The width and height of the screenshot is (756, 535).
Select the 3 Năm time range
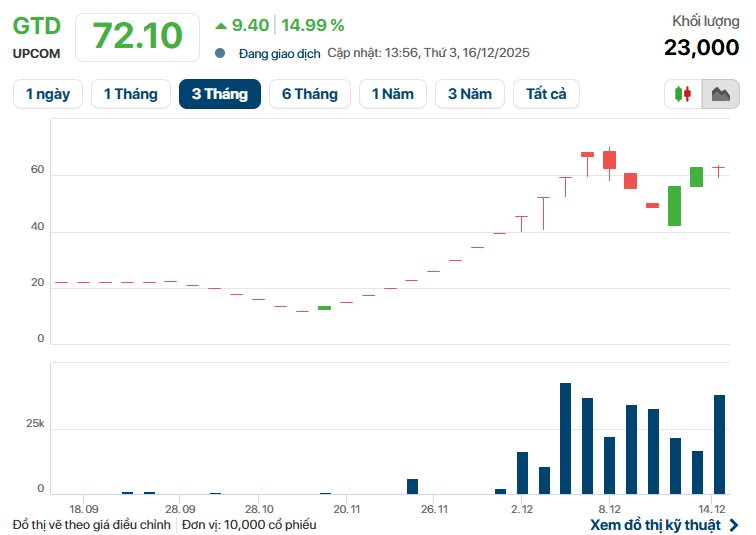tap(470, 94)
